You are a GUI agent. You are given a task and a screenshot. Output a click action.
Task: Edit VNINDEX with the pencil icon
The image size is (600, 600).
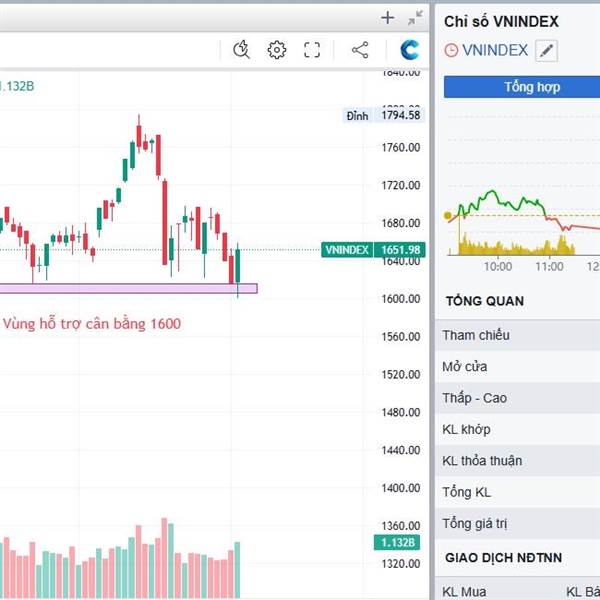click(x=545, y=50)
